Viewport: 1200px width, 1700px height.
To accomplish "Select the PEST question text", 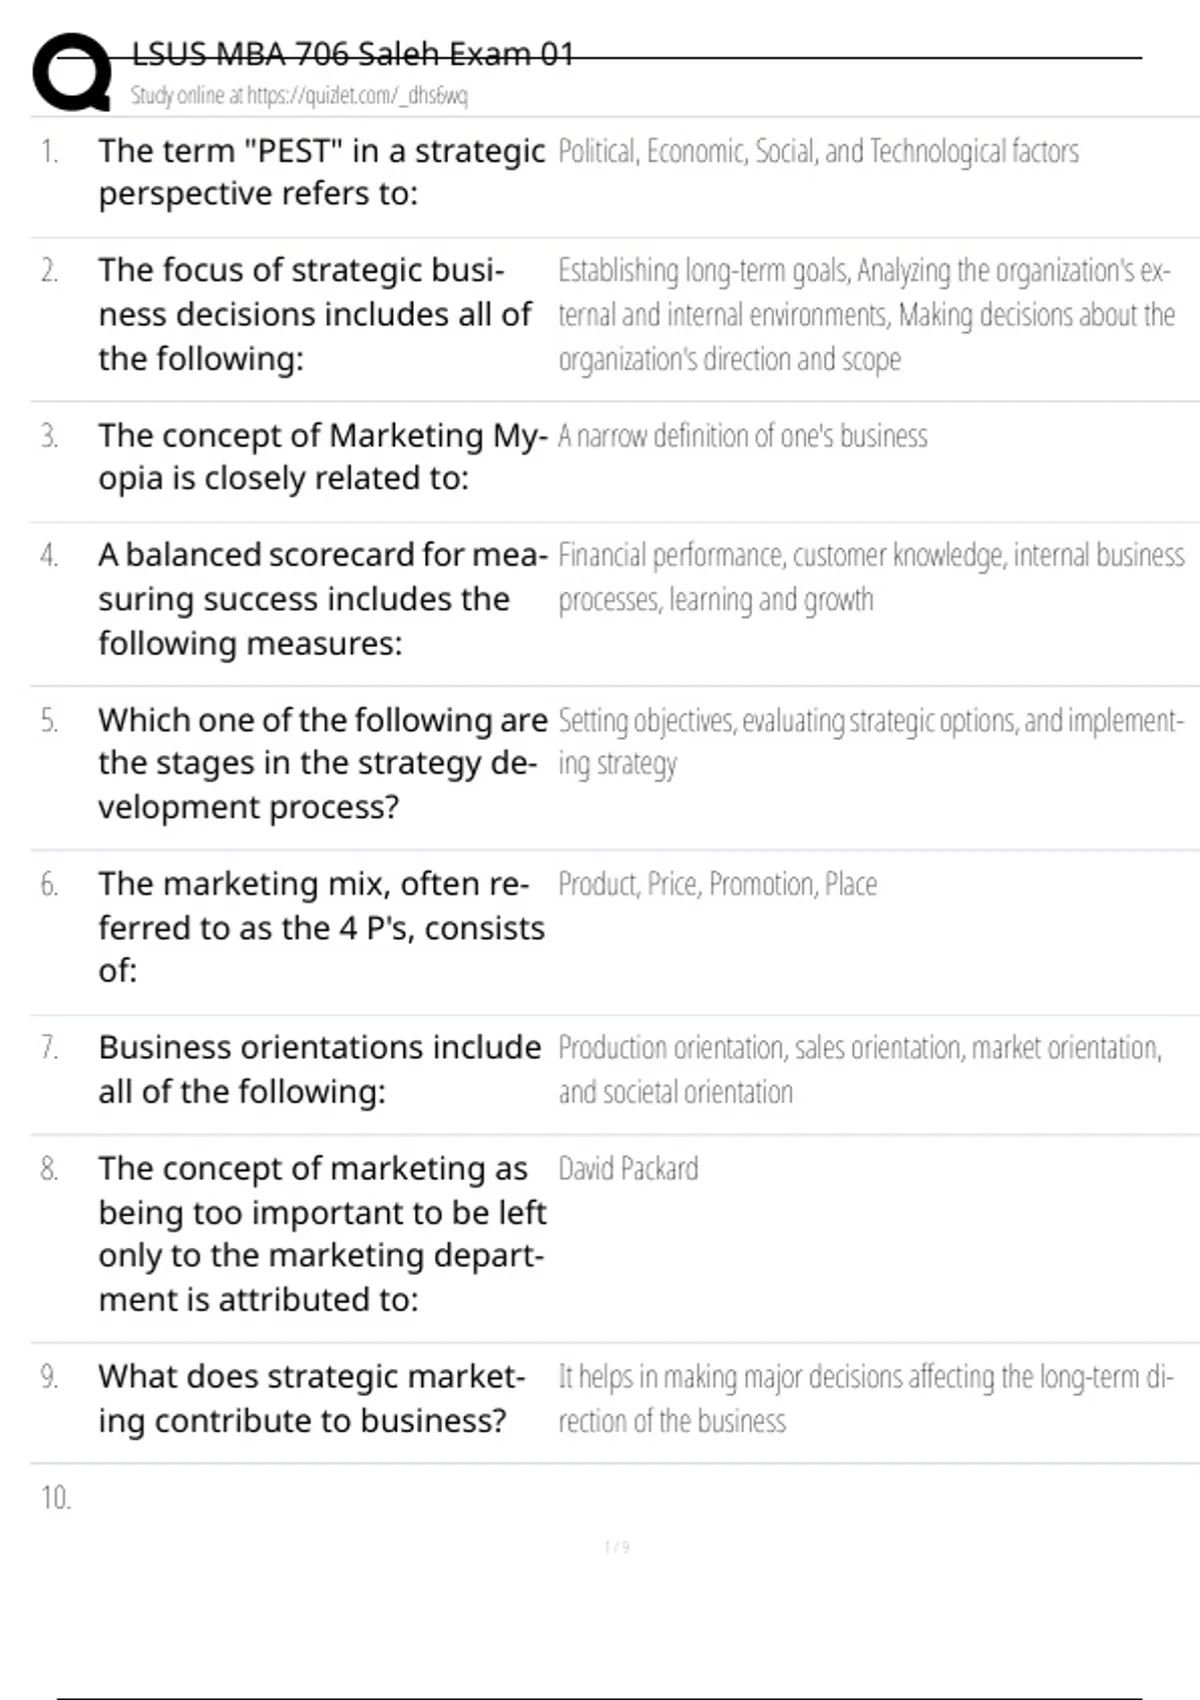I will (321, 172).
